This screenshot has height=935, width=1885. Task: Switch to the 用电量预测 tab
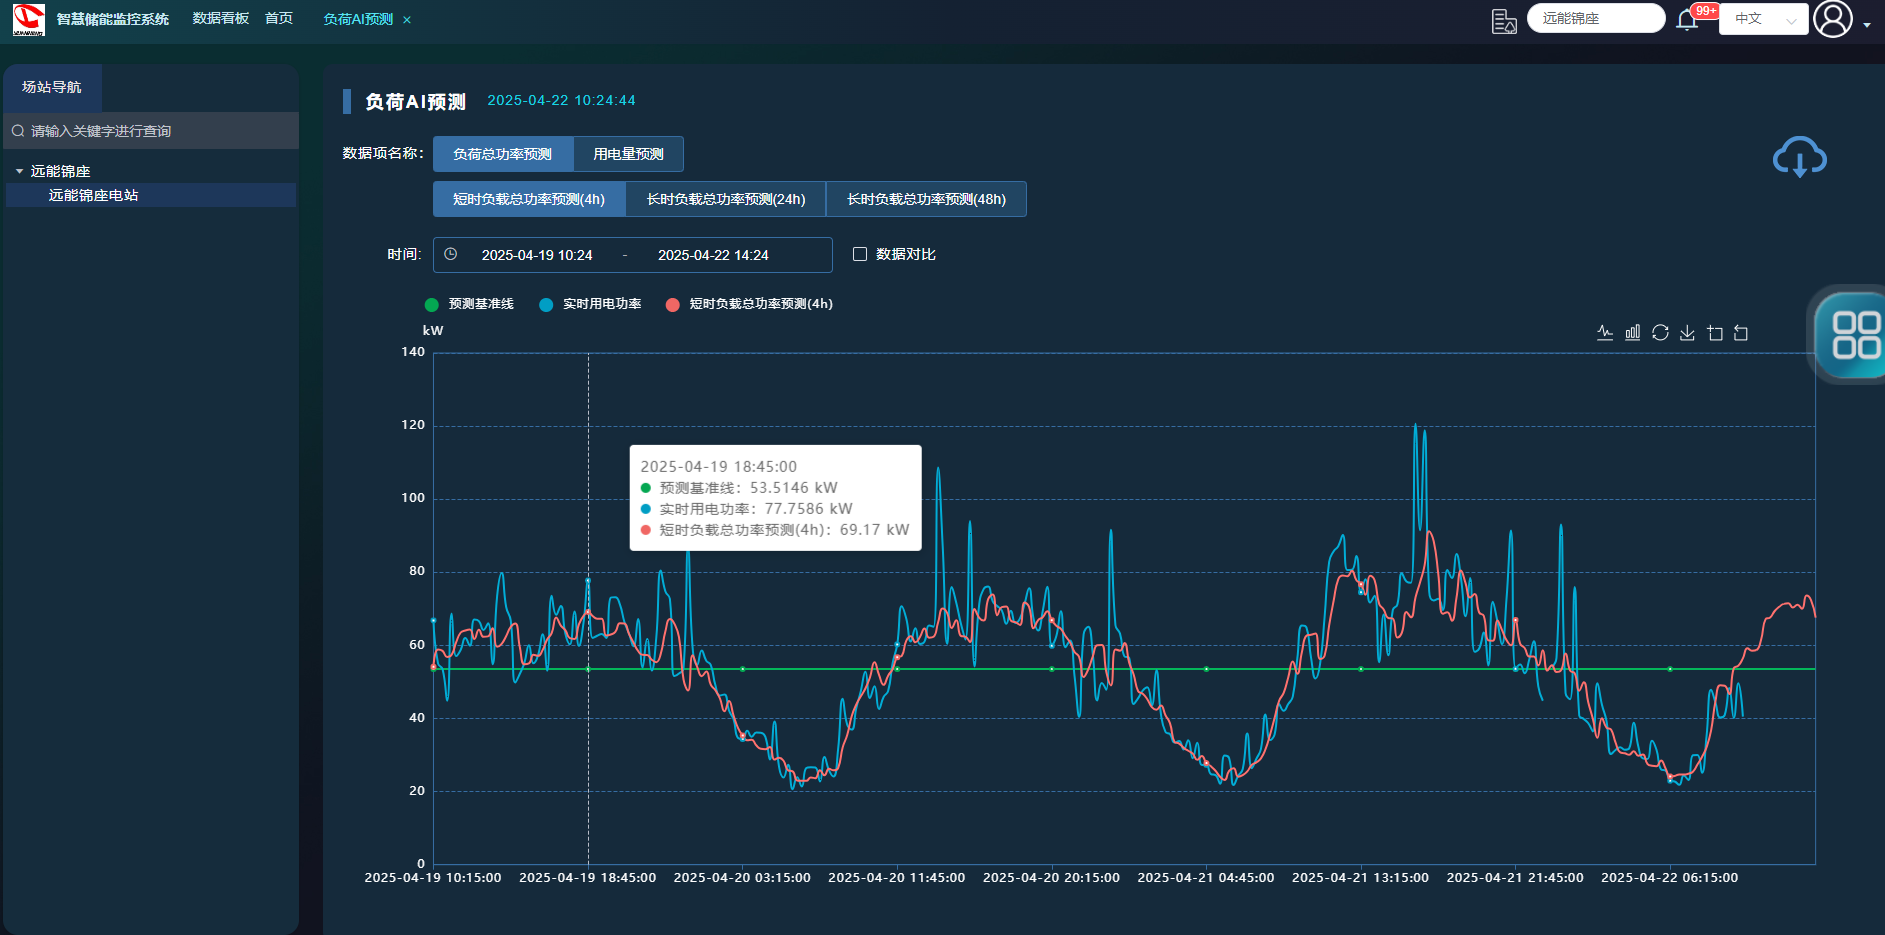(628, 154)
